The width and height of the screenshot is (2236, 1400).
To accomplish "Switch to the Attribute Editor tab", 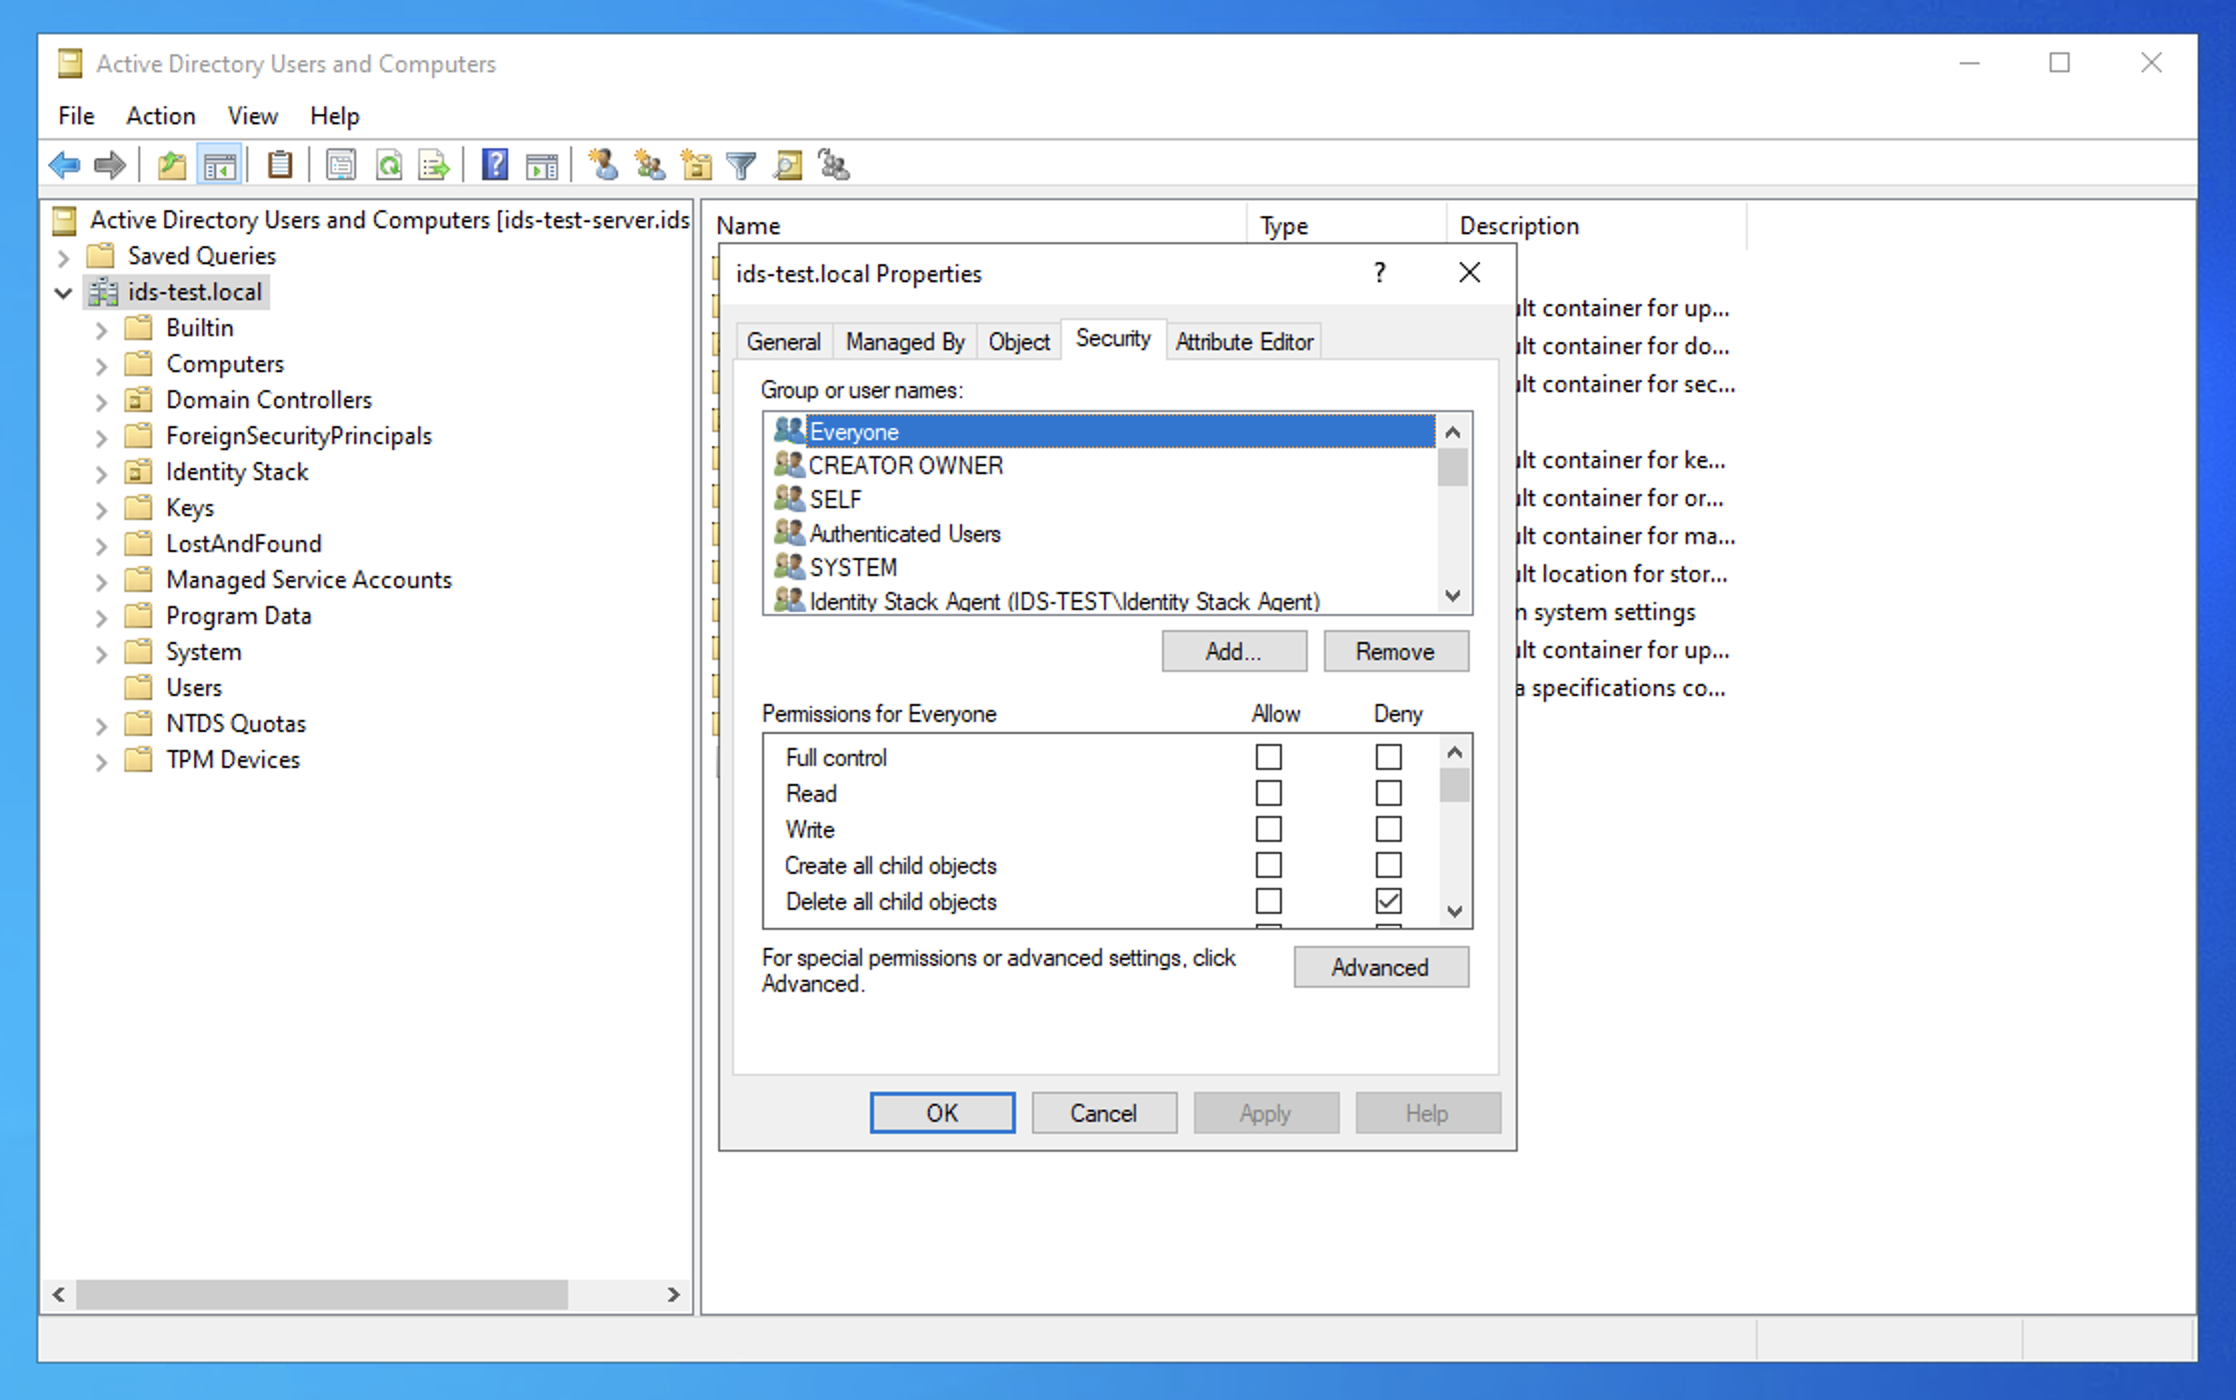I will point(1244,342).
